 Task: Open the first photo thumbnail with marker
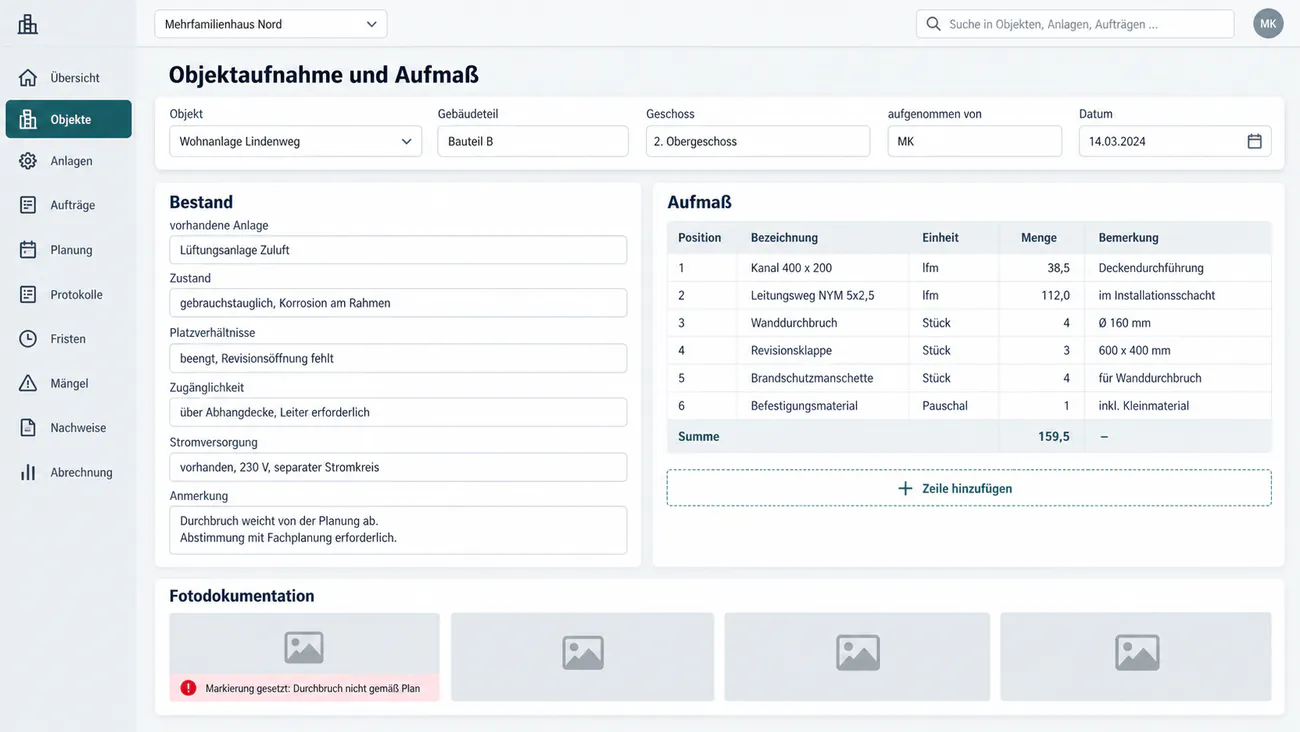[x=304, y=657]
